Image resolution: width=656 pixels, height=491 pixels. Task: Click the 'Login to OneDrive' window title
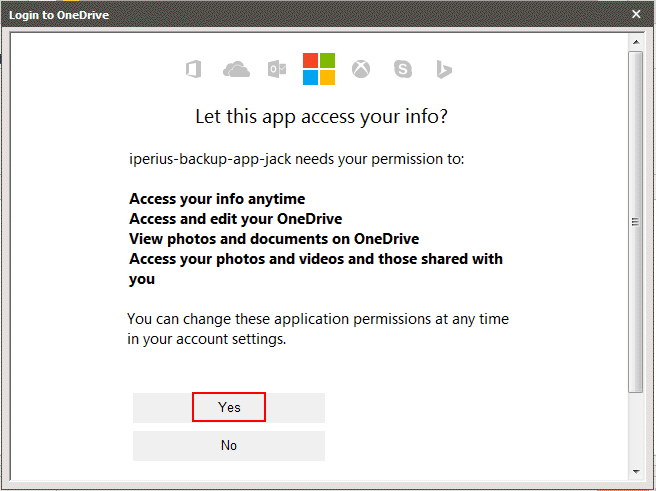tap(59, 15)
